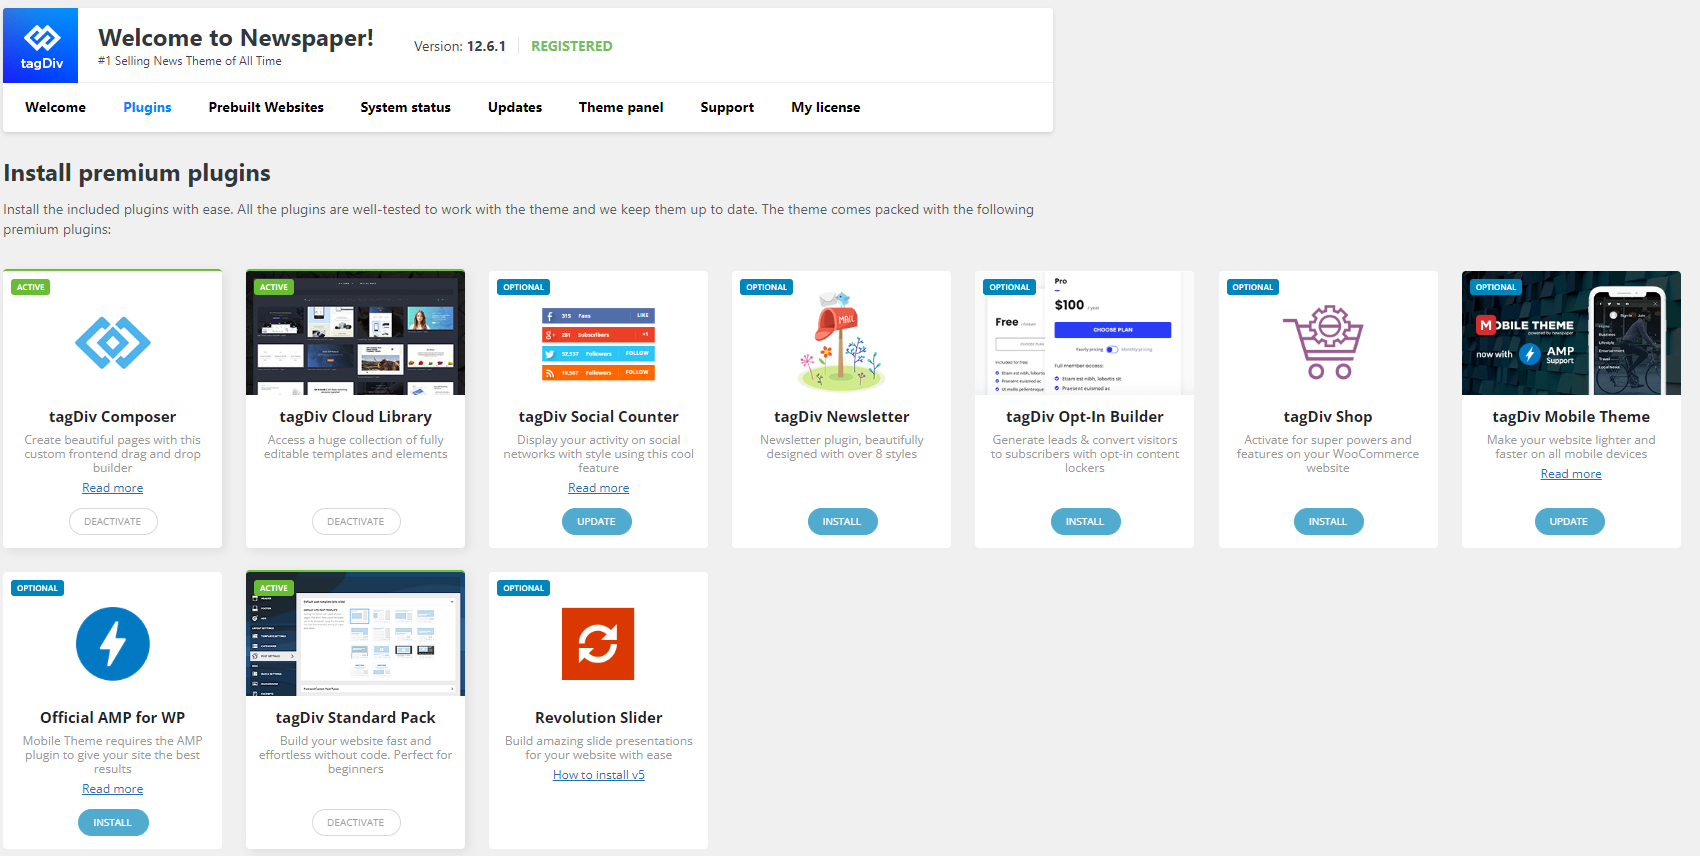Click the tagDiv Newsletter mailbox icon
The height and width of the screenshot is (856, 1700).
coord(841,341)
